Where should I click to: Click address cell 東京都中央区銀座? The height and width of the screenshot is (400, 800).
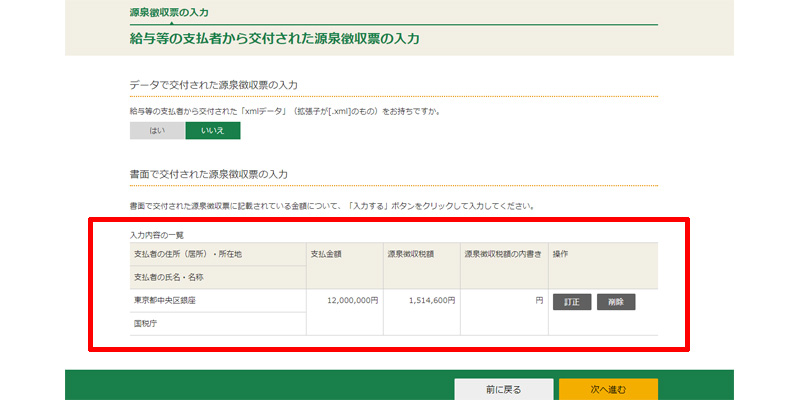point(218,301)
